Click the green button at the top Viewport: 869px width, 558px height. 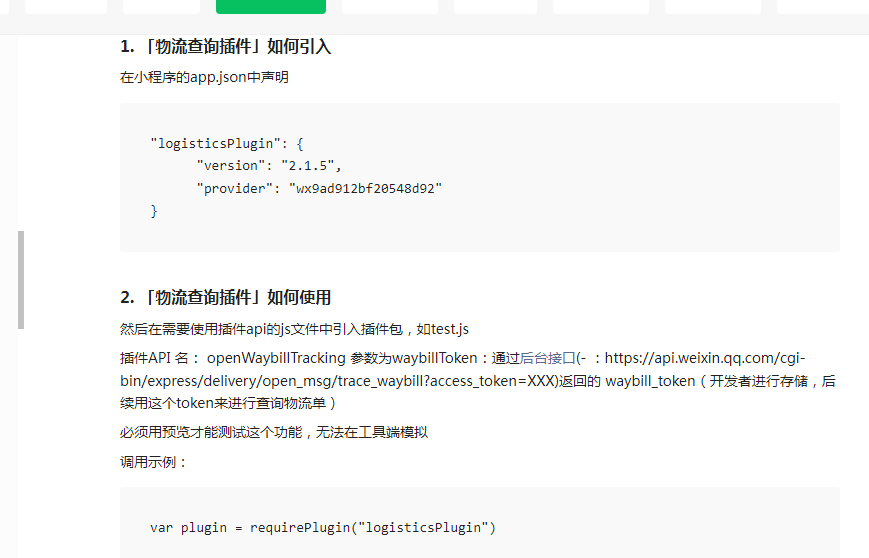coord(270,6)
